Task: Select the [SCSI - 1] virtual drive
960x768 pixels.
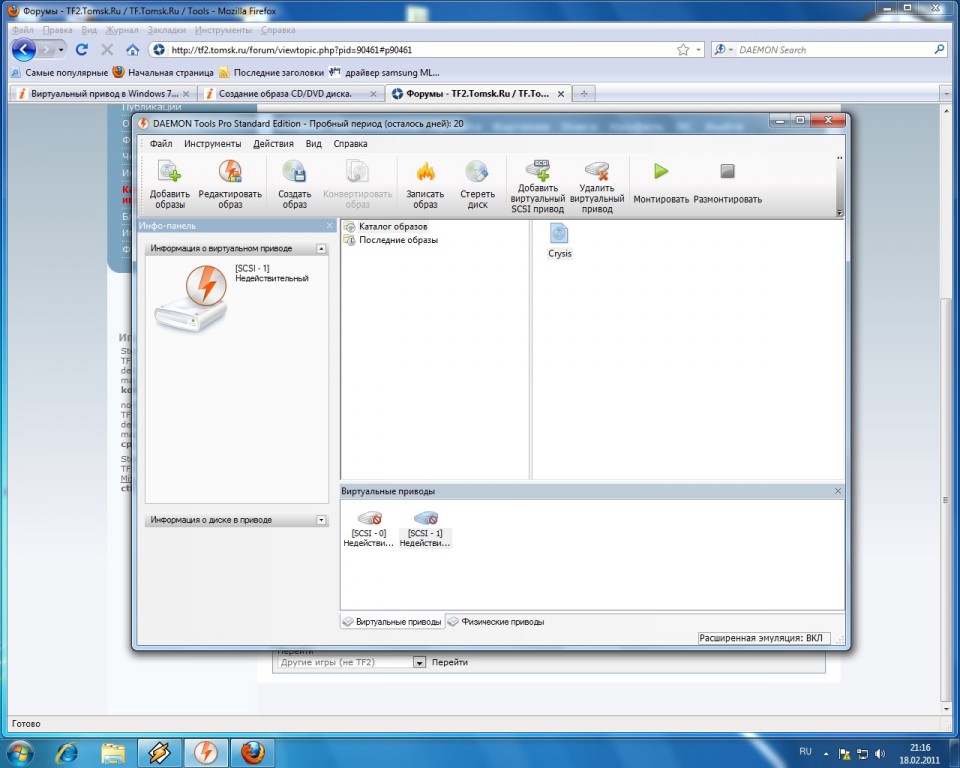Action: pyautogui.click(x=425, y=529)
